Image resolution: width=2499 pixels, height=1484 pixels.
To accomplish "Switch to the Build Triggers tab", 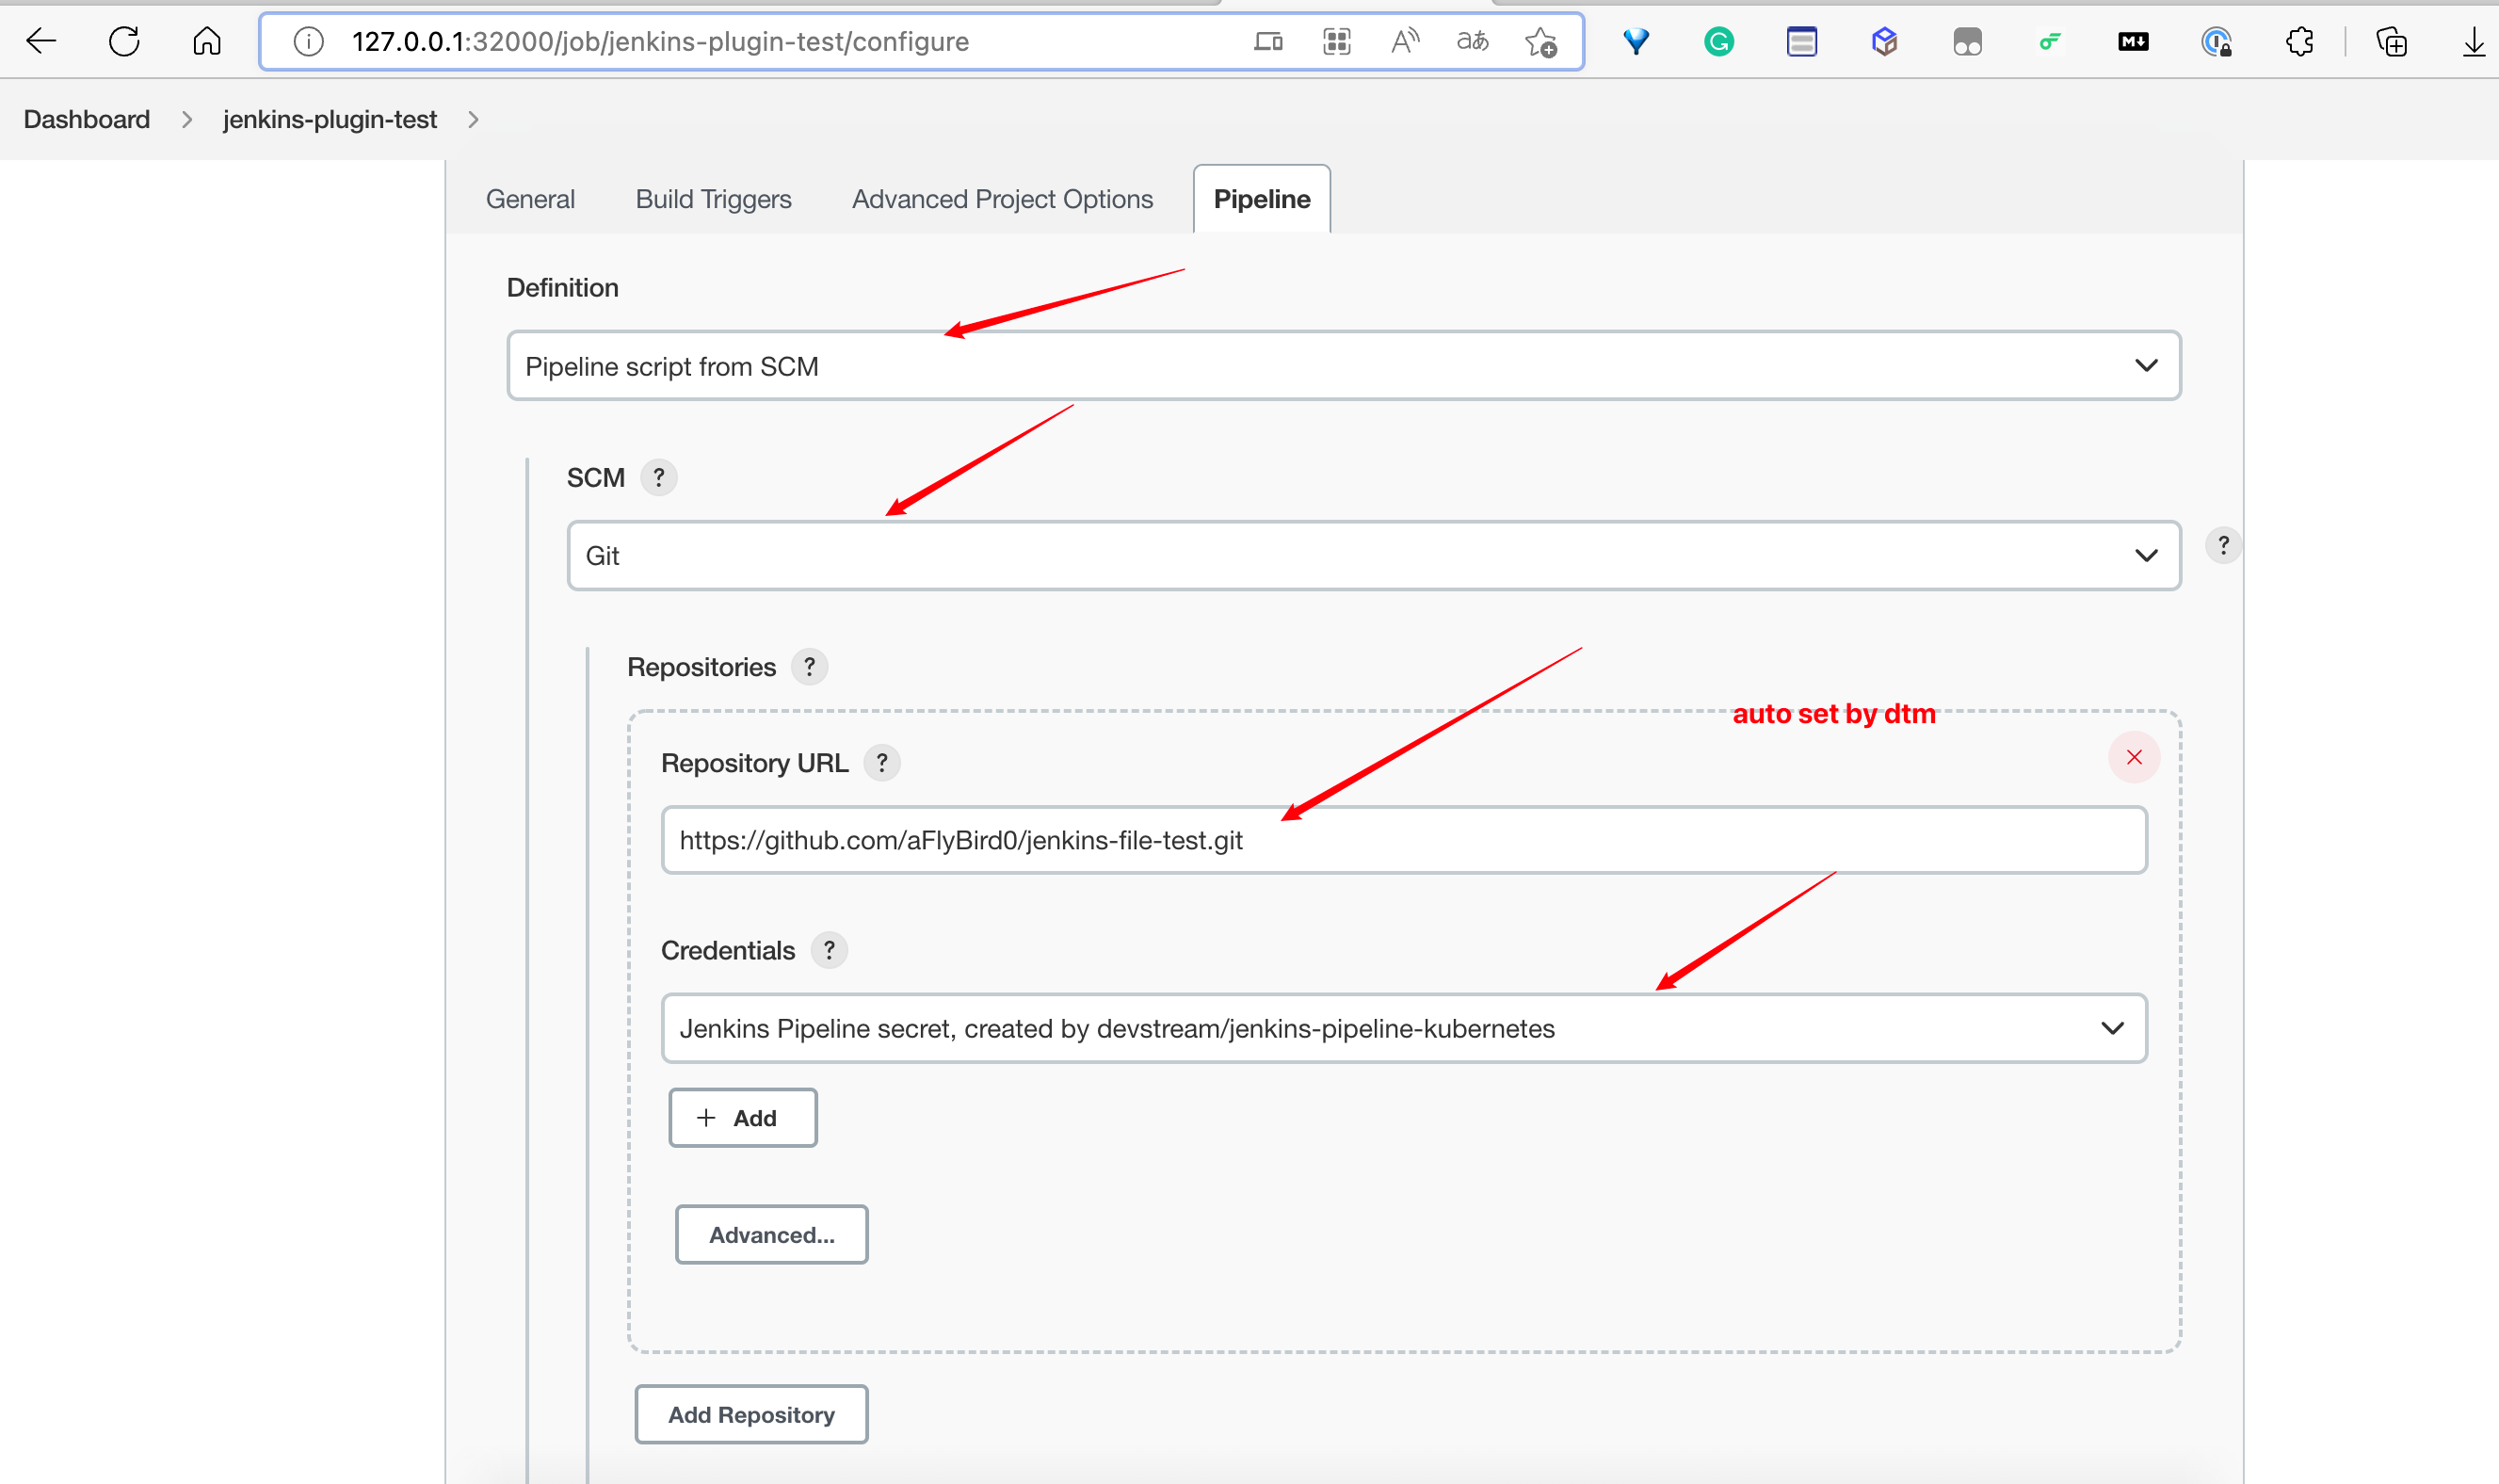I will [x=713, y=199].
